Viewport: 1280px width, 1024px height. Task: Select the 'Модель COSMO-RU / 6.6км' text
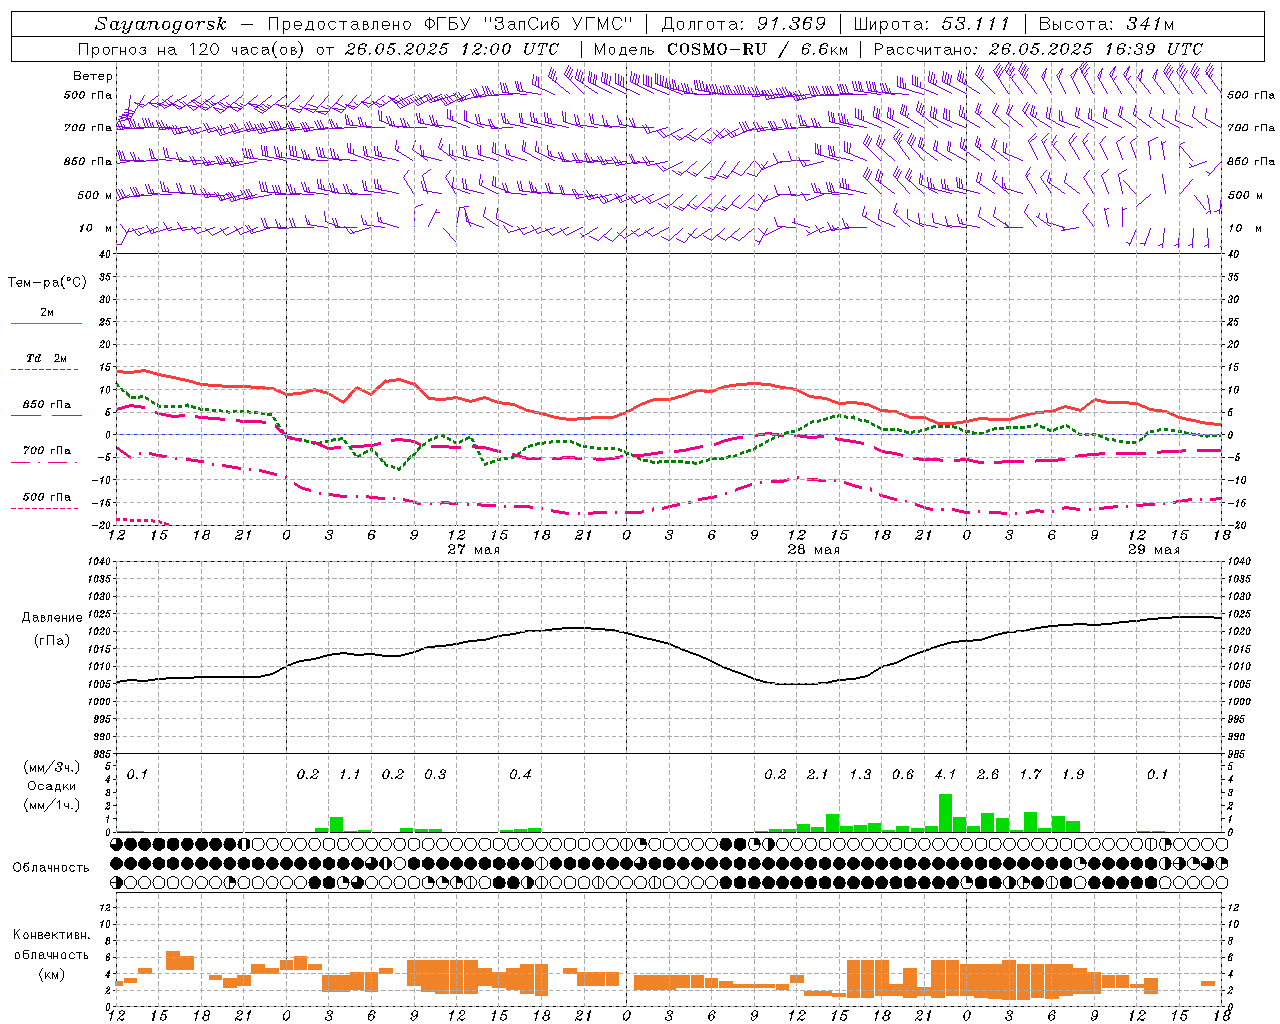point(721,49)
